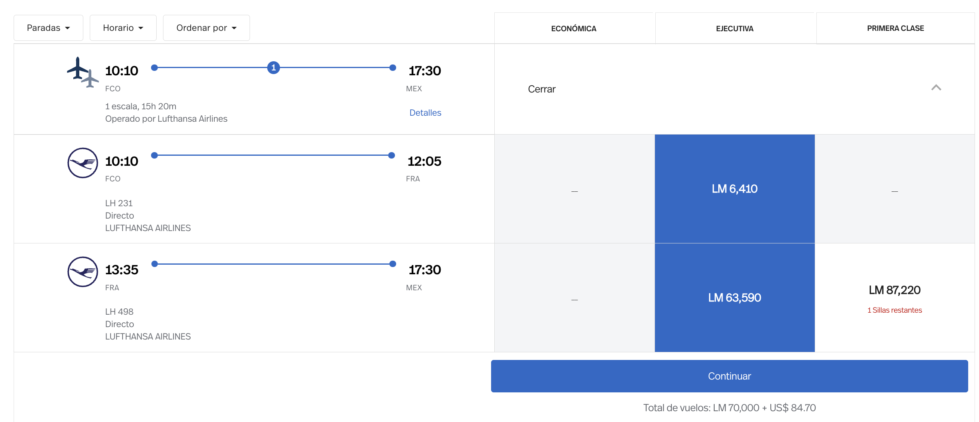The image size is (979, 422).
Task: Click the stopover circle marked 1
Action: (273, 67)
